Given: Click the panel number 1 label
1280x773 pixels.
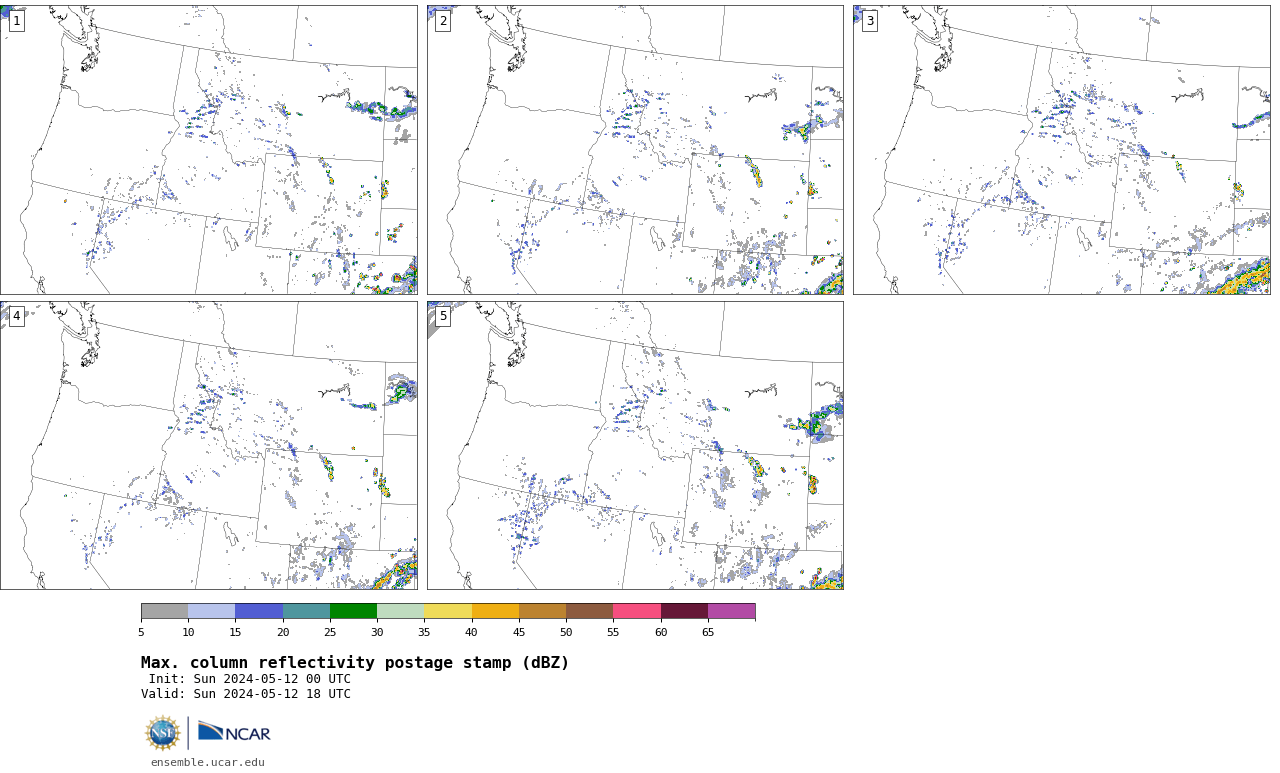Looking at the screenshot, I should point(16,21).
